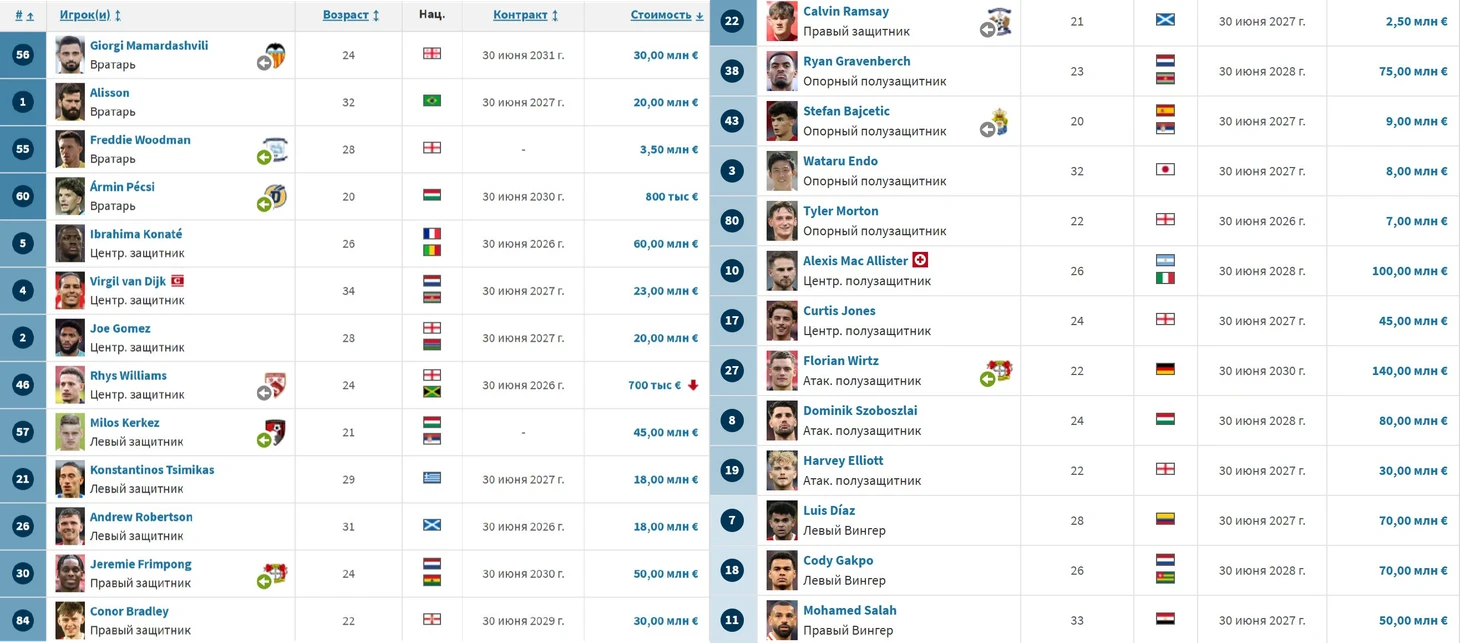
Task: Click Florian Wirtz's 140,00 млн € value
Action: point(1410,371)
